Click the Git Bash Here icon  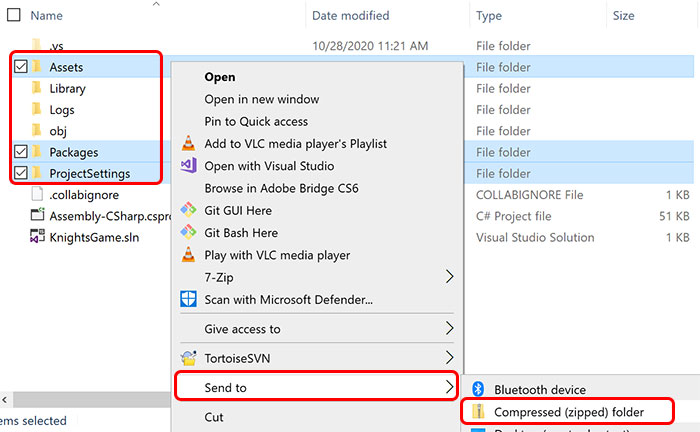pyautogui.click(x=188, y=232)
